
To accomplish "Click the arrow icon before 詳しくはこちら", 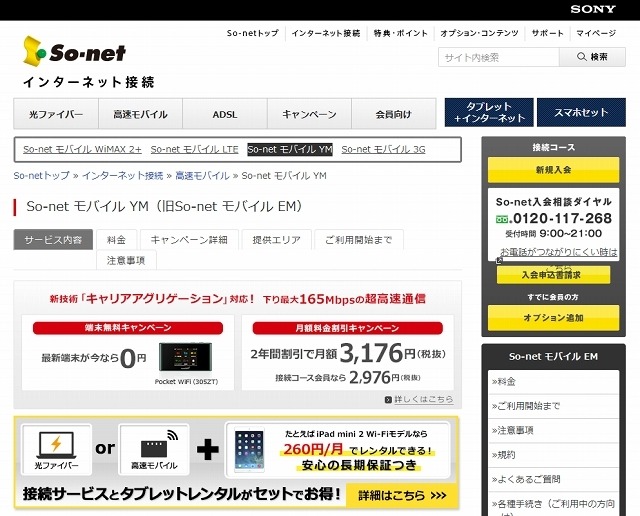I will tap(388, 400).
